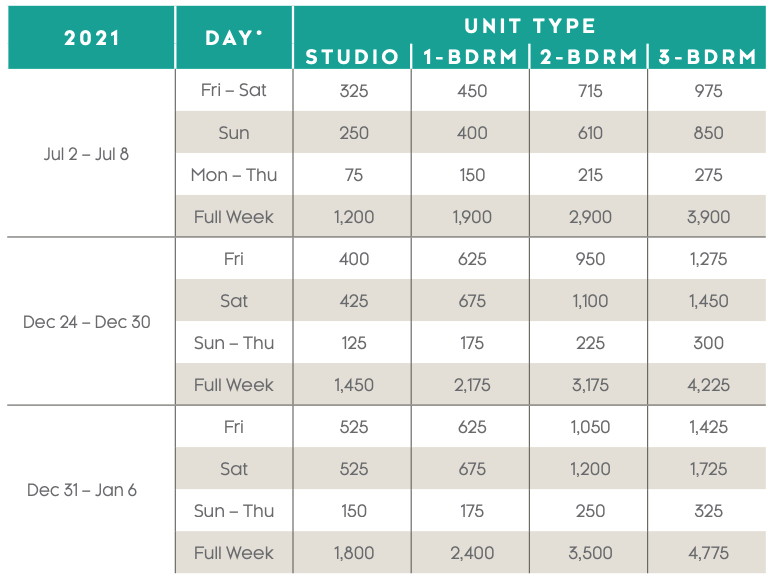The image size is (775, 587).
Task: Click the 2-bedroom value 3,175
Action: point(590,385)
